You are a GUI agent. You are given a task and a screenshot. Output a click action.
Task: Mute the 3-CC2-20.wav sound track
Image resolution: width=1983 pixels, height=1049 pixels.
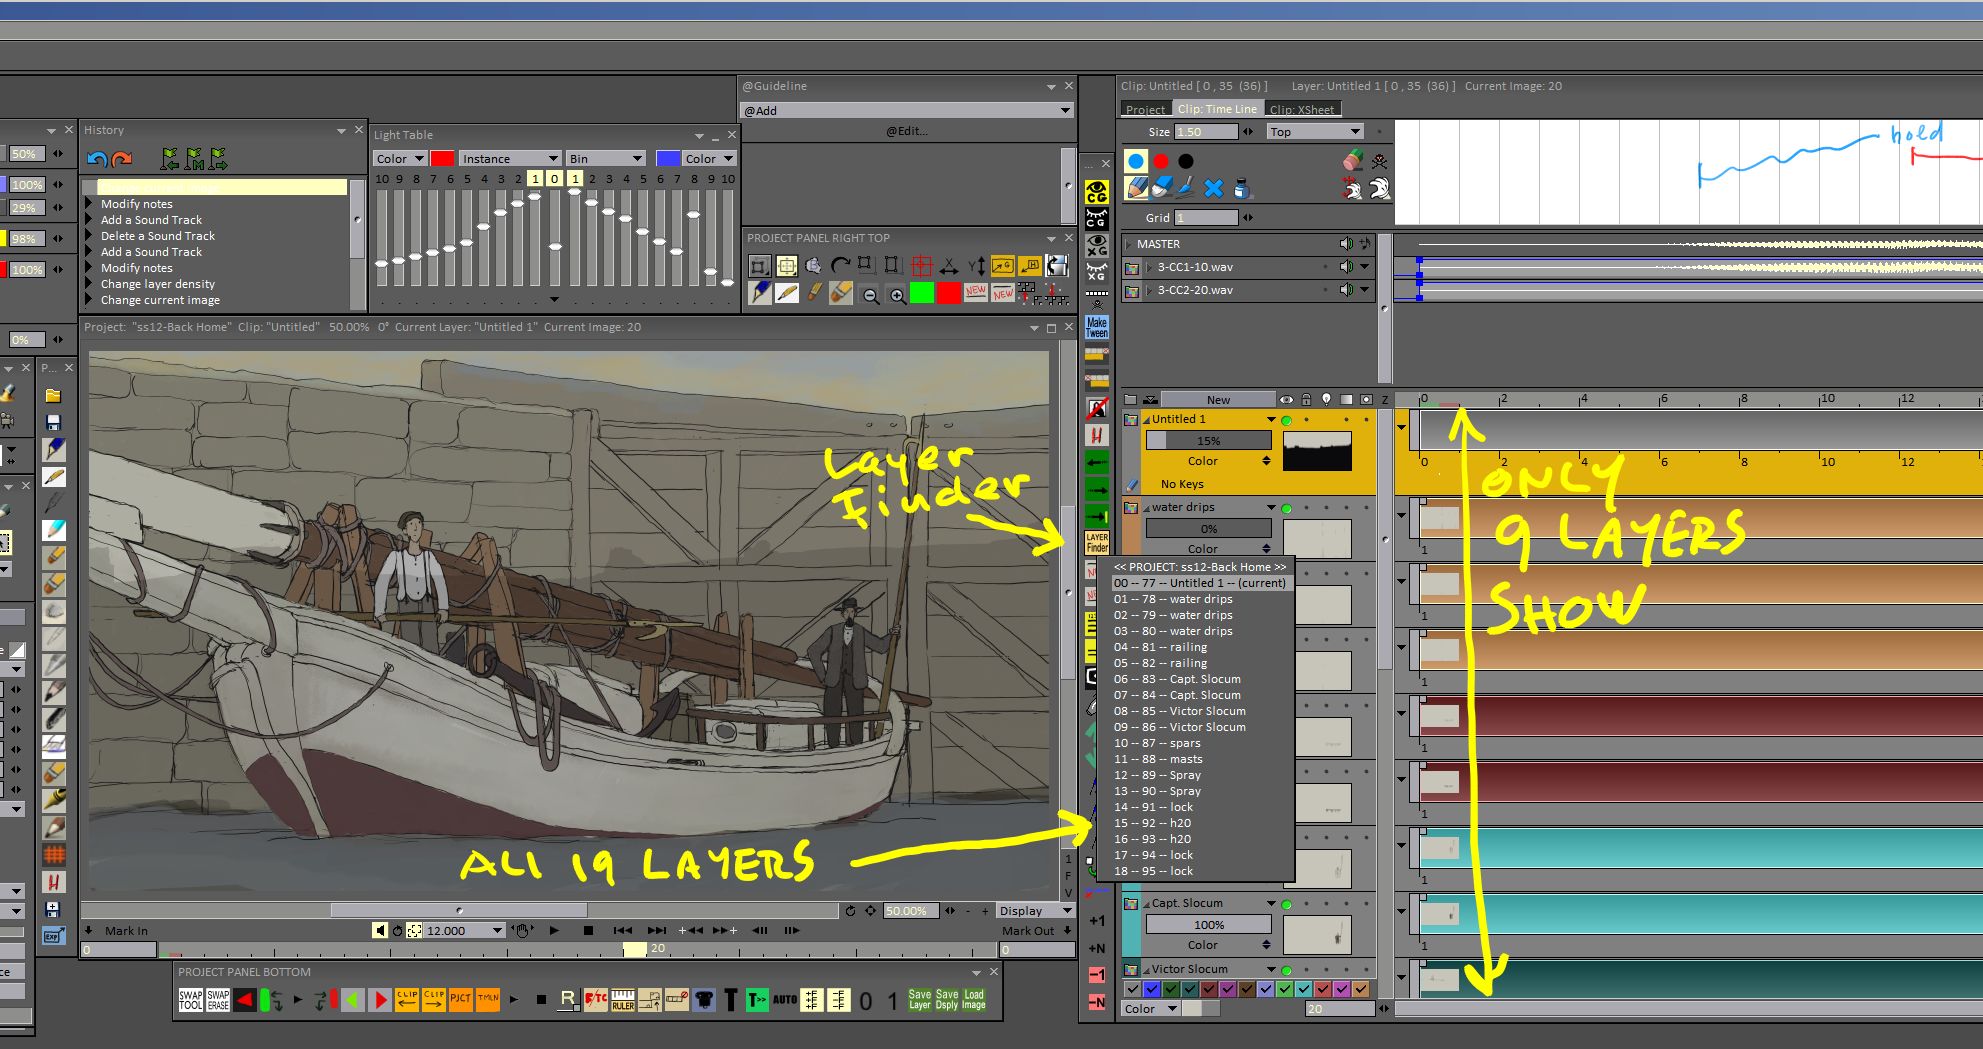click(1346, 290)
